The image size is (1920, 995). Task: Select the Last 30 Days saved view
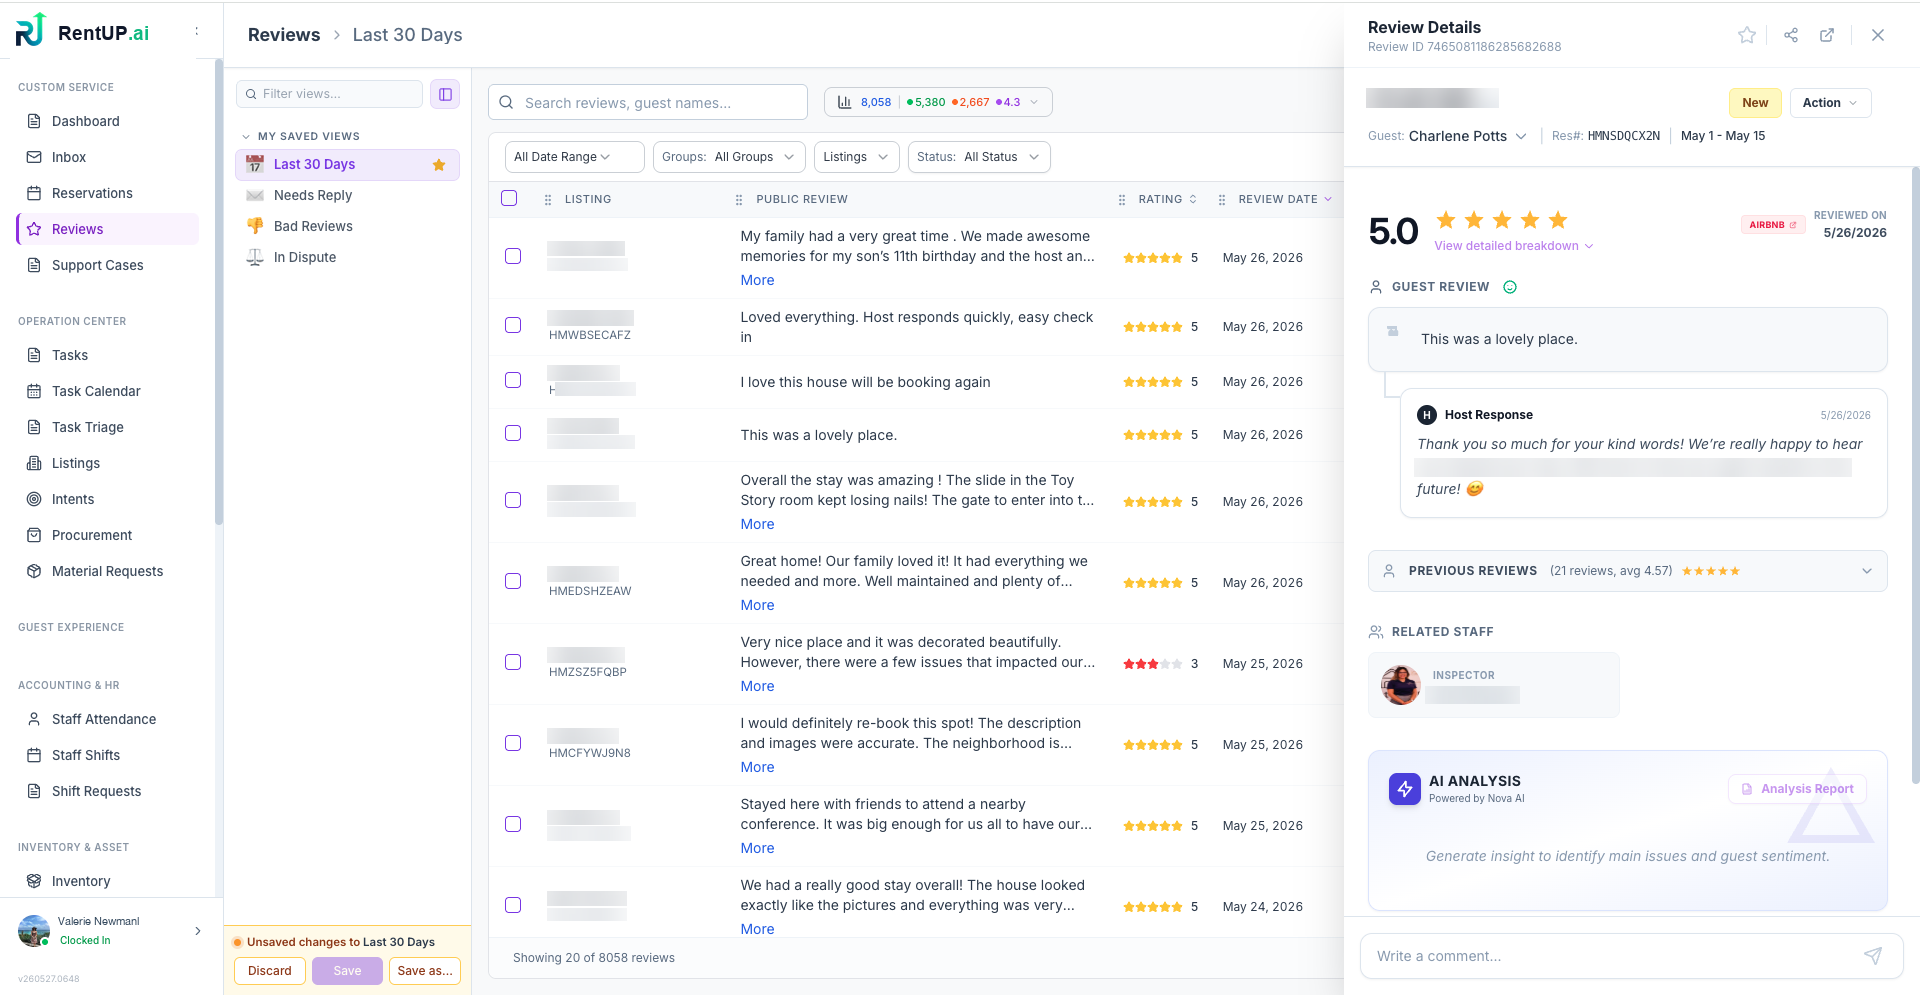pos(347,165)
